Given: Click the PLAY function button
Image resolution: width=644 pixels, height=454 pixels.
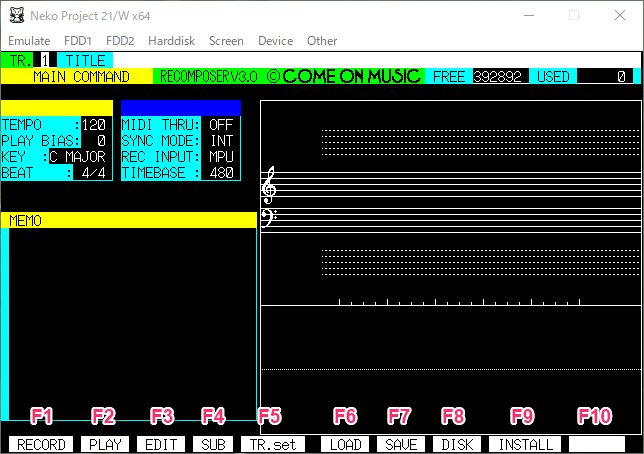Looking at the screenshot, I should [105, 445].
